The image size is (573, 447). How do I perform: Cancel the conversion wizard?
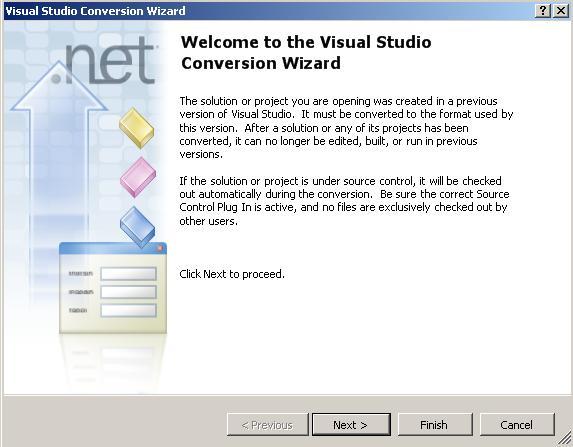tap(517, 425)
